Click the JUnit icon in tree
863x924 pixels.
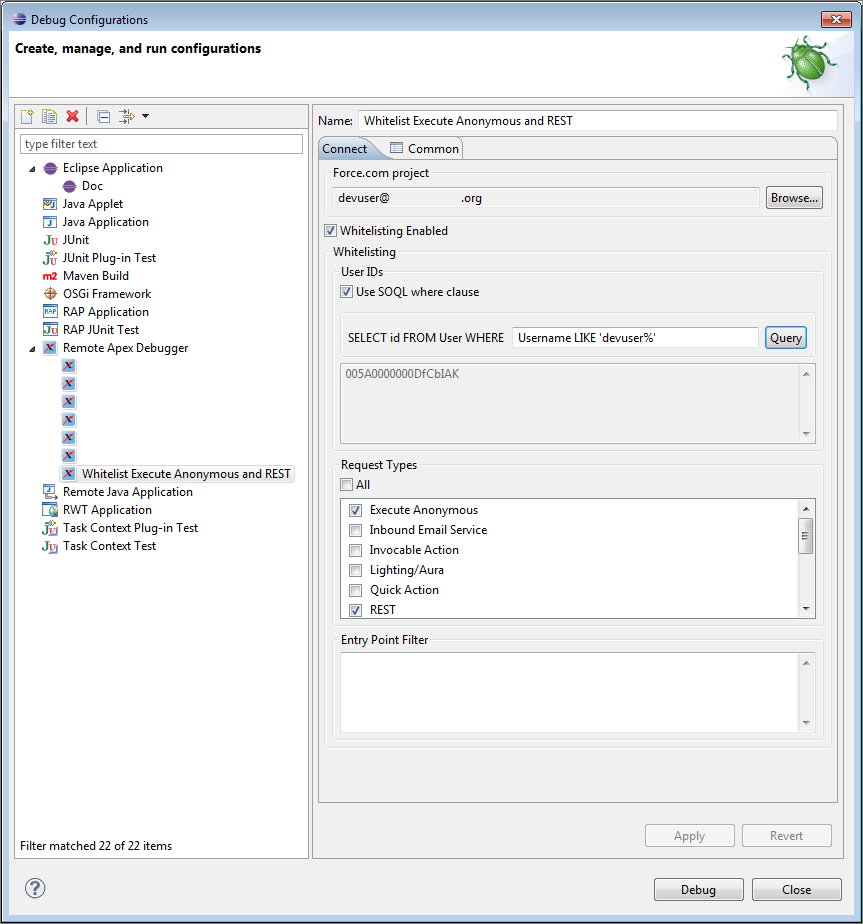50,240
